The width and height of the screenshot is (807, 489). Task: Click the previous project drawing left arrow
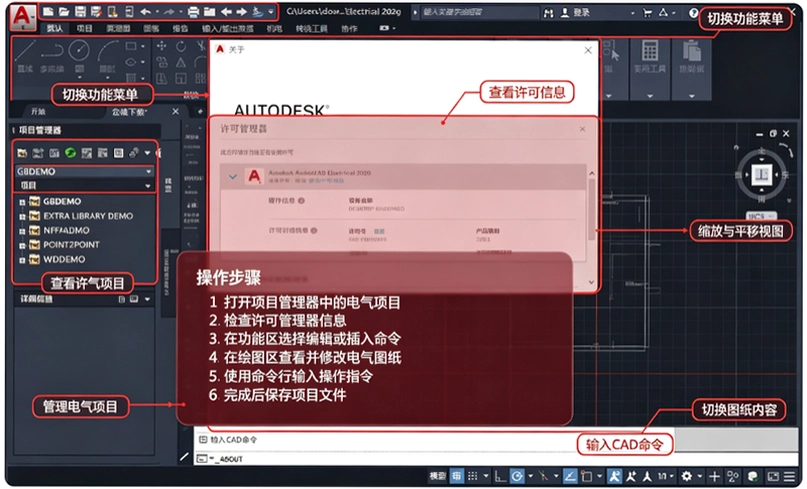click(x=225, y=11)
